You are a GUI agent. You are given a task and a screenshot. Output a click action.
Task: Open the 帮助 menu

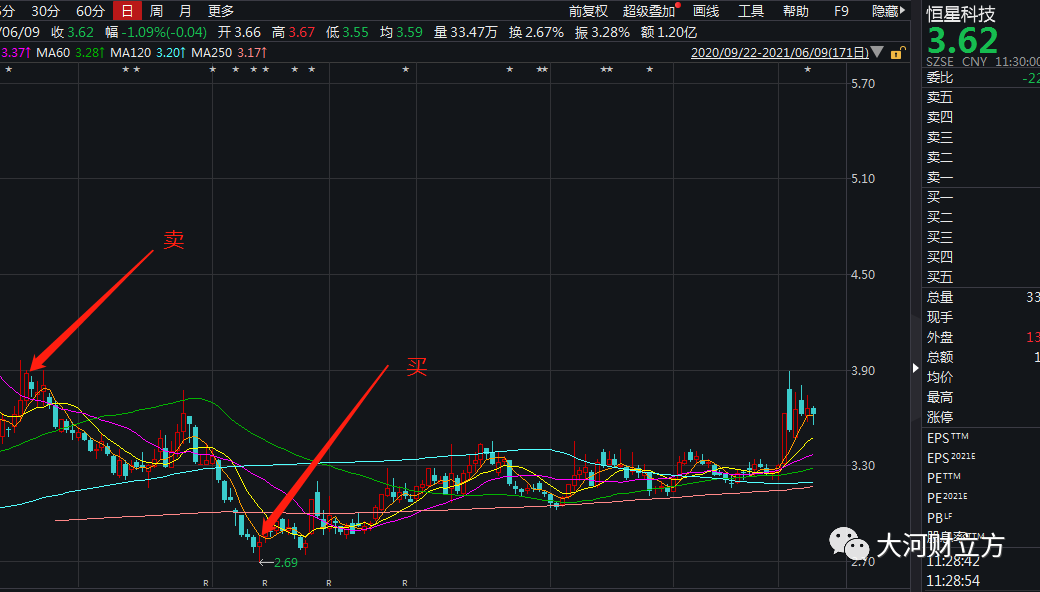tap(796, 11)
